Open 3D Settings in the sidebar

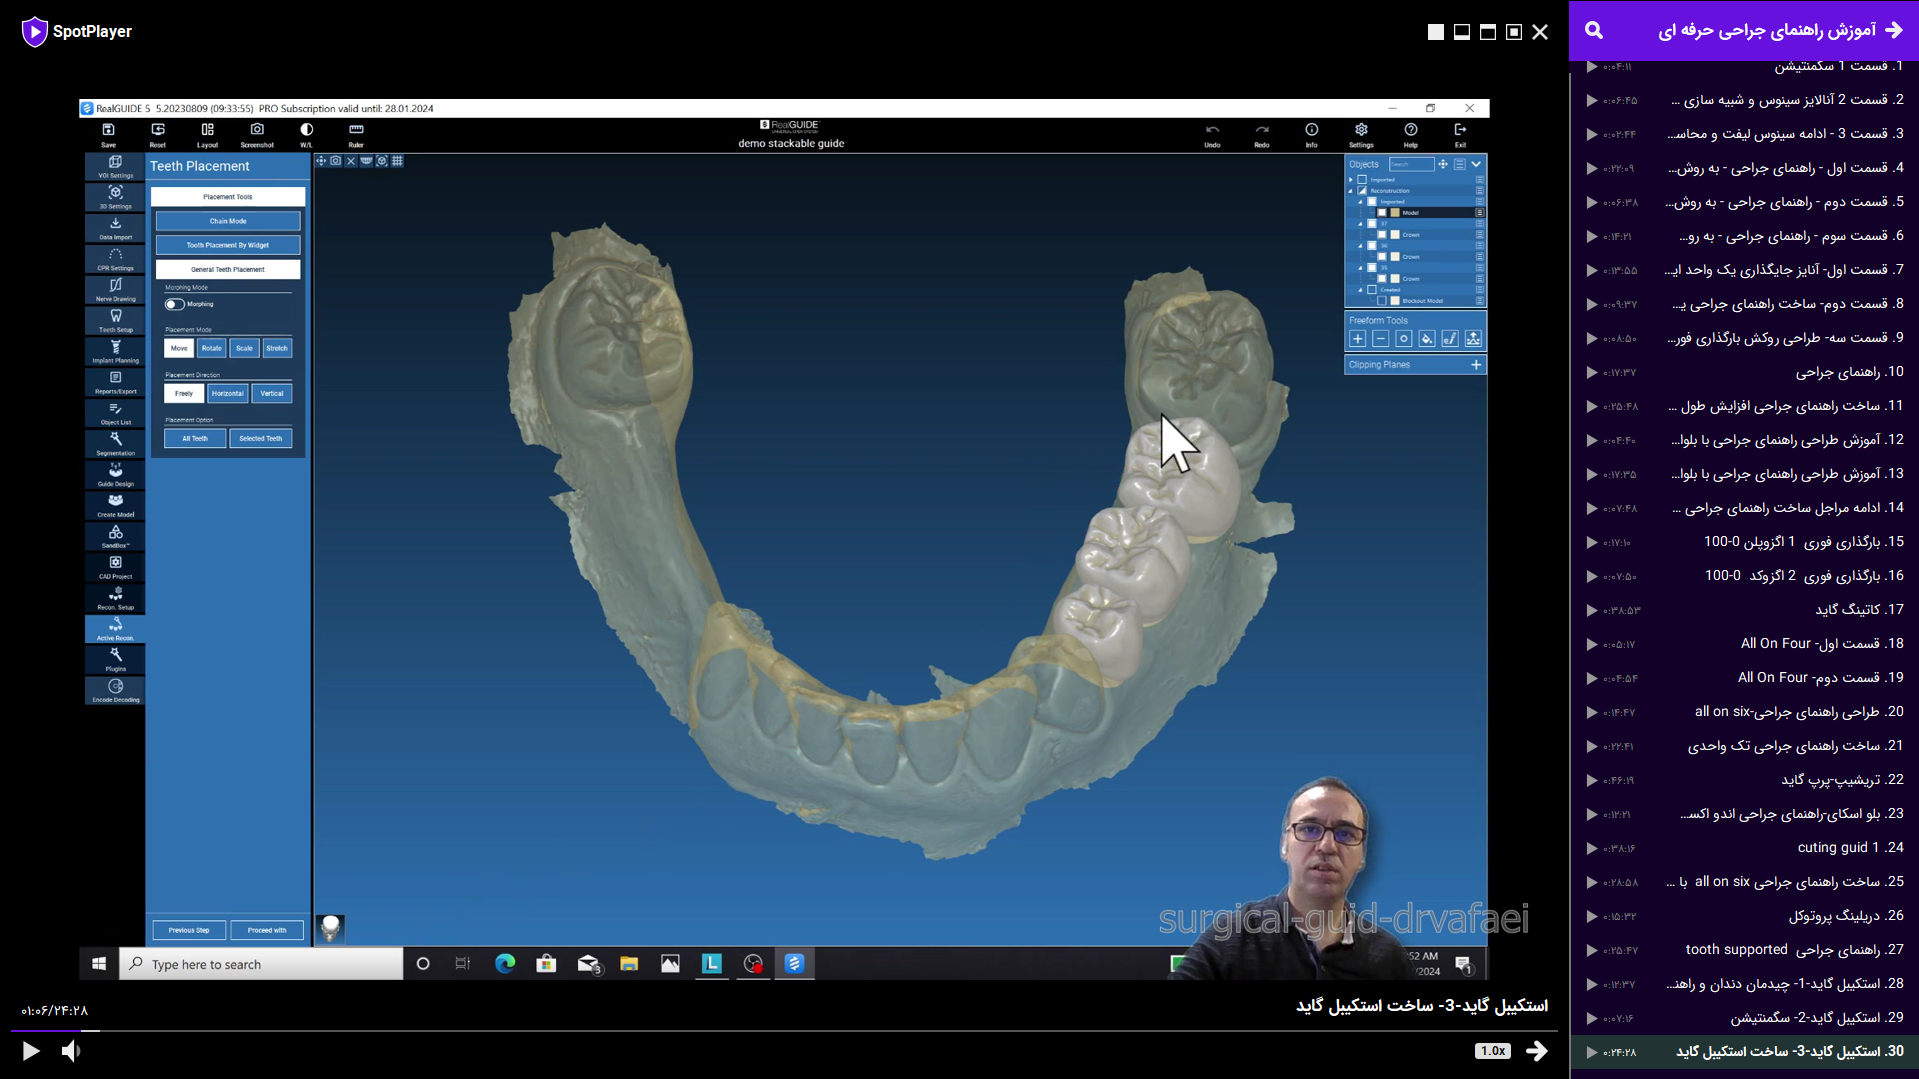tap(115, 198)
